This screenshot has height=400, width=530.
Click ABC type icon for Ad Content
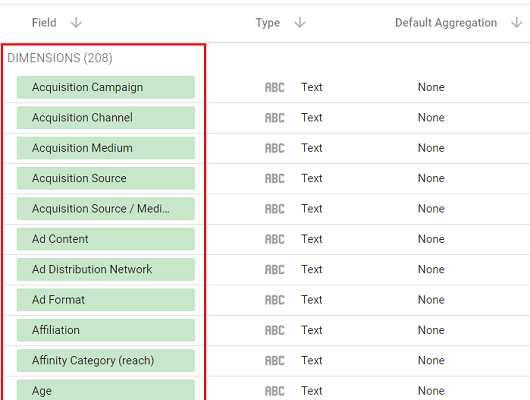pos(274,239)
